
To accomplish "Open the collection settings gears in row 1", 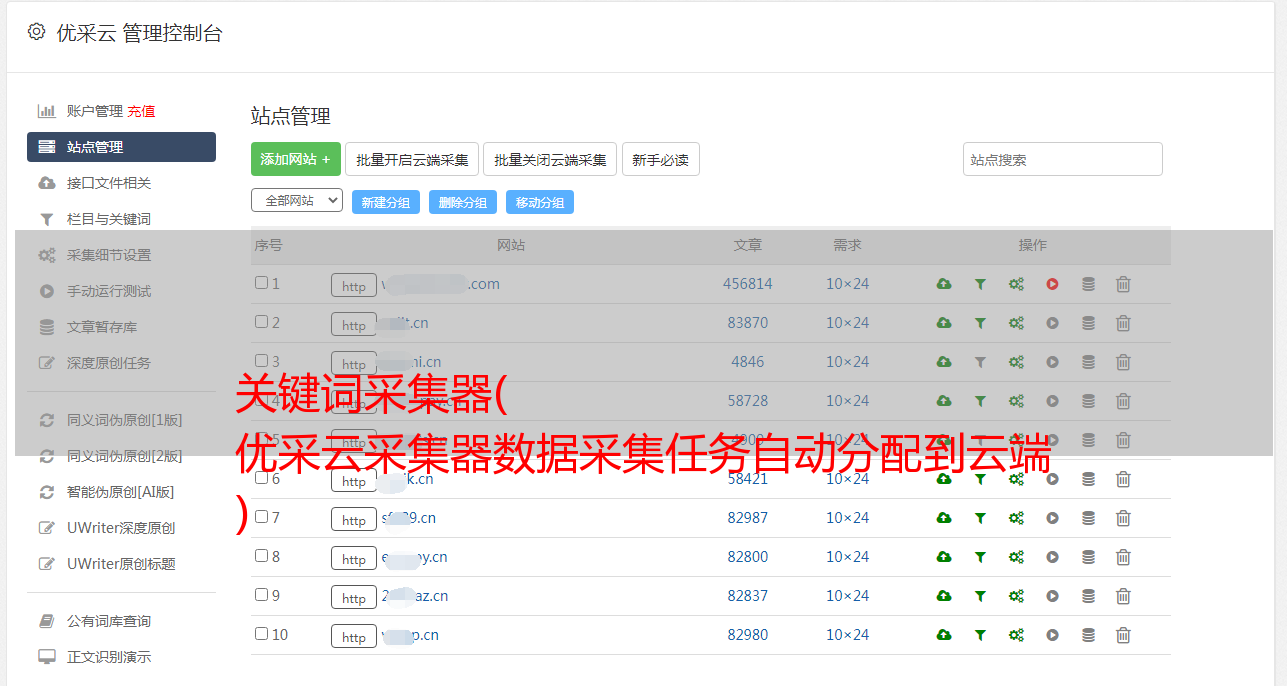I will tap(1016, 284).
